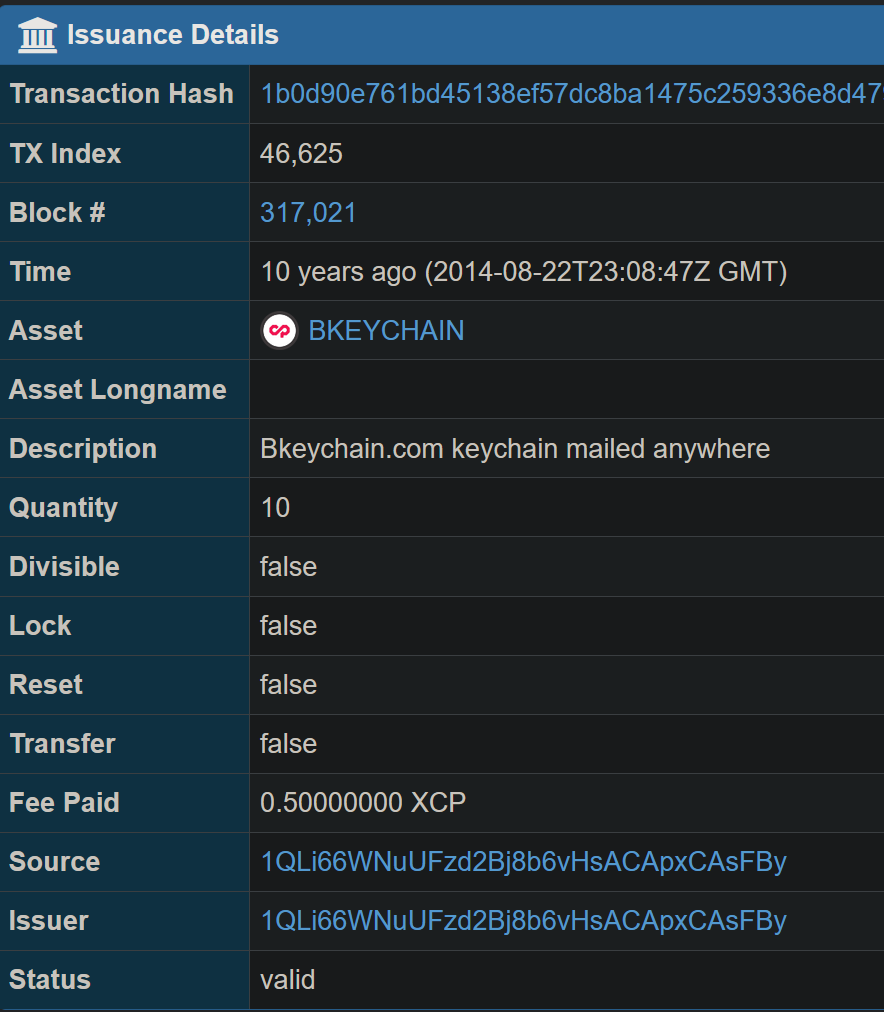Click the Divisible false value
This screenshot has height=1012, width=884.
[x=288, y=567]
